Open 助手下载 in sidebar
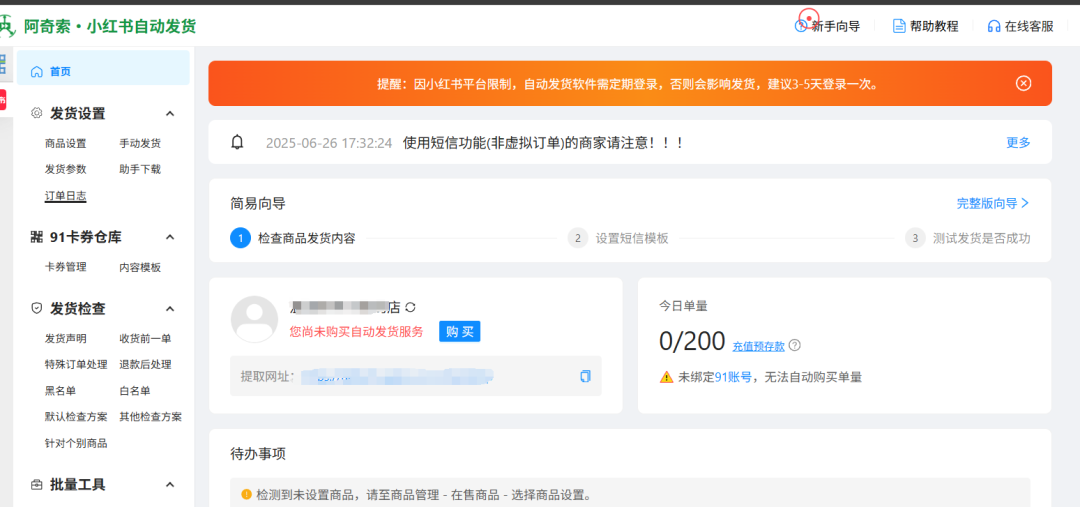Viewport: 1080px width, 507px height. [140, 169]
